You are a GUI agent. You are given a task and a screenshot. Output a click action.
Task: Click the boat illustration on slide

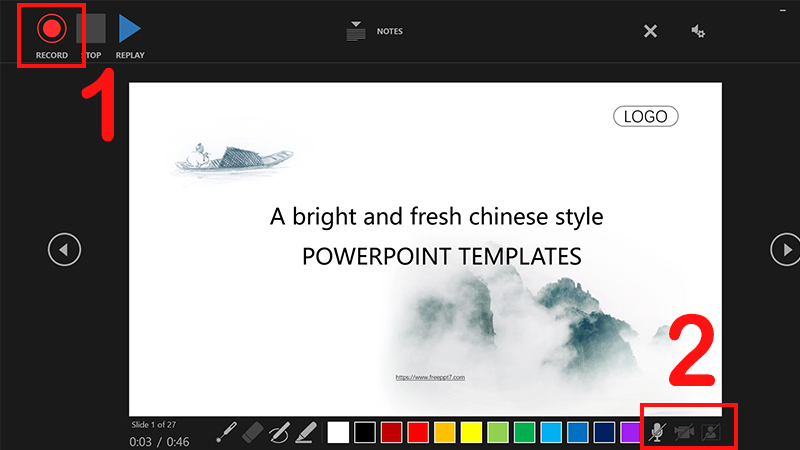[234, 158]
